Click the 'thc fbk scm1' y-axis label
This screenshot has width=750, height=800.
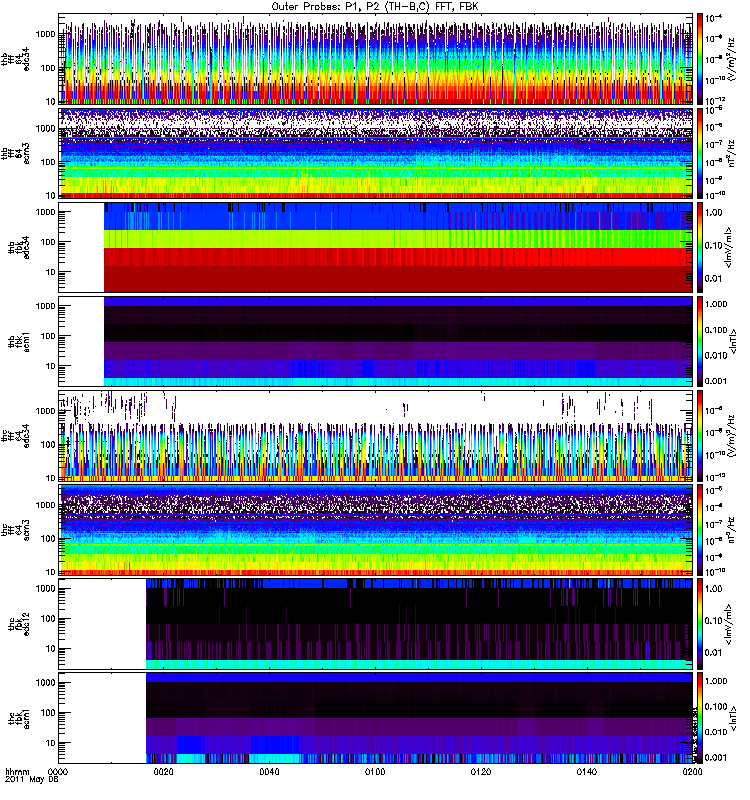click(x=19, y=718)
